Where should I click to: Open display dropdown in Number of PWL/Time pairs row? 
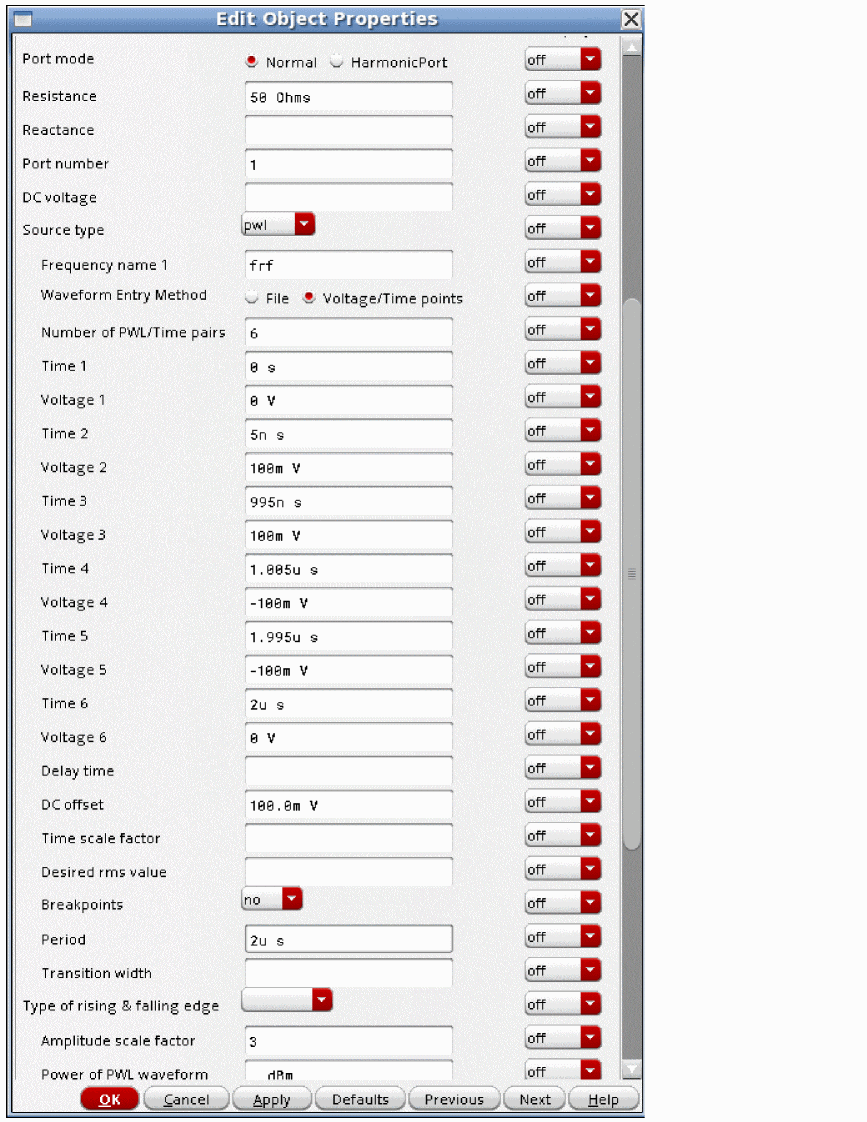[x=563, y=329]
